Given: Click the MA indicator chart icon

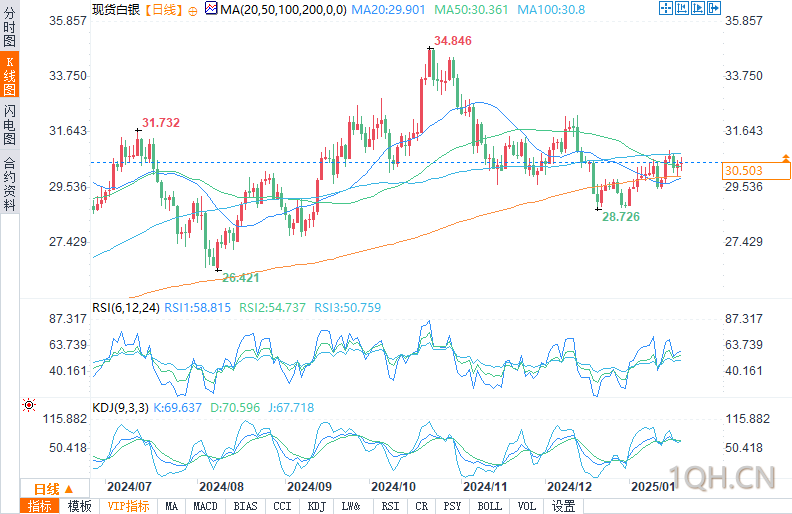Looking at the screenshot, I should pyautogui.click(x=211, y=8).
